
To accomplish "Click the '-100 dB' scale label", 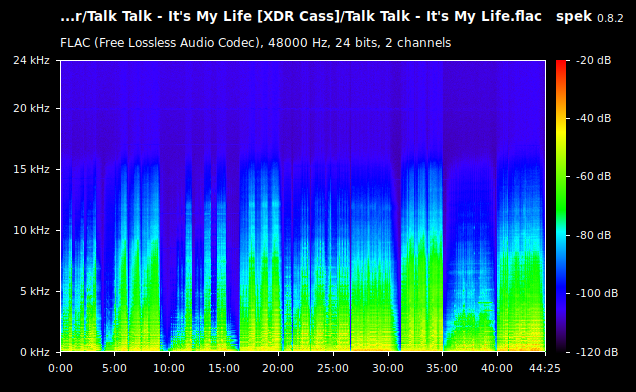I will (x=597, y=293).
